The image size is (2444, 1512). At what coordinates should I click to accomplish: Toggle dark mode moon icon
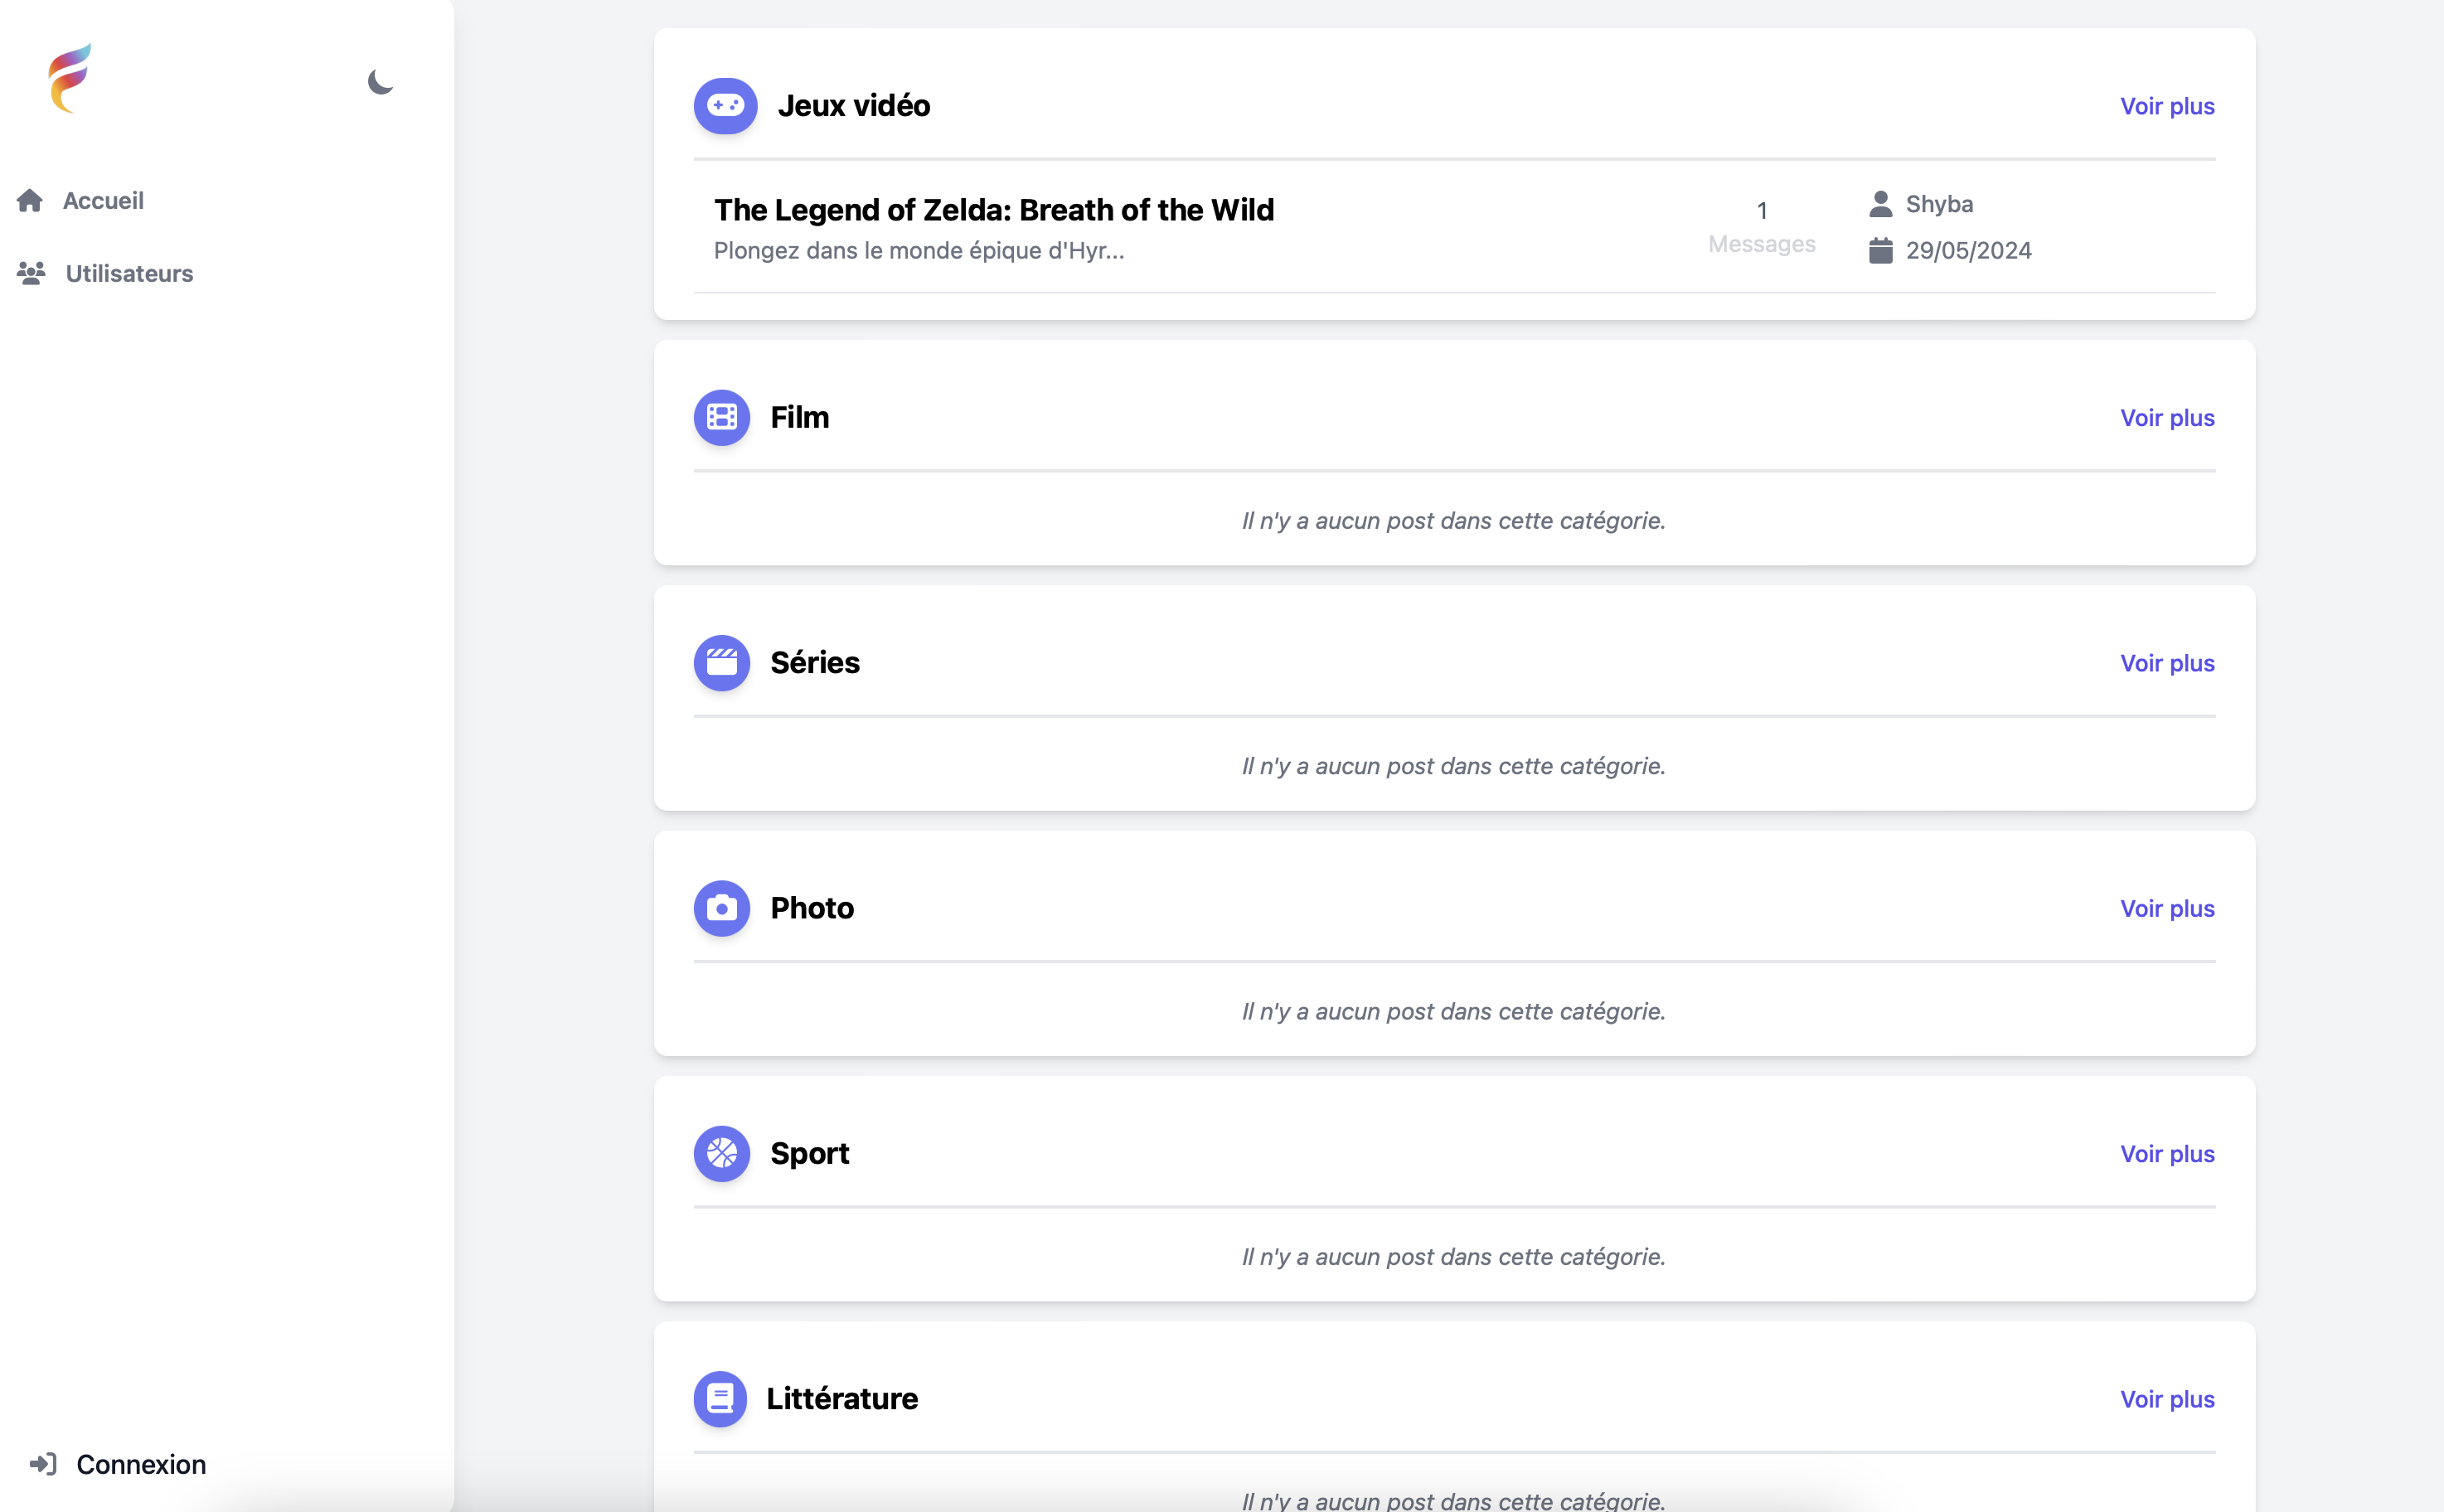point(380,81)
